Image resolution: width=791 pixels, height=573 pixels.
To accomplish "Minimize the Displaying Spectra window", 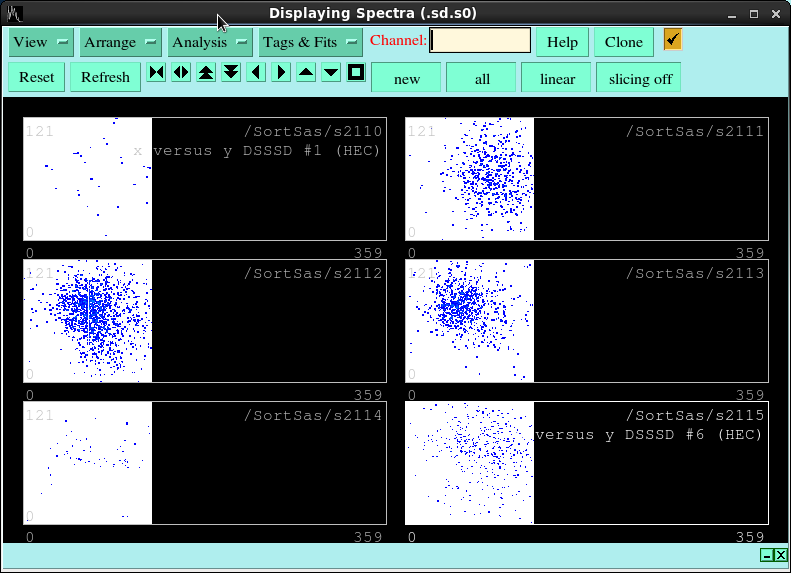I will [x=731, y=14].
